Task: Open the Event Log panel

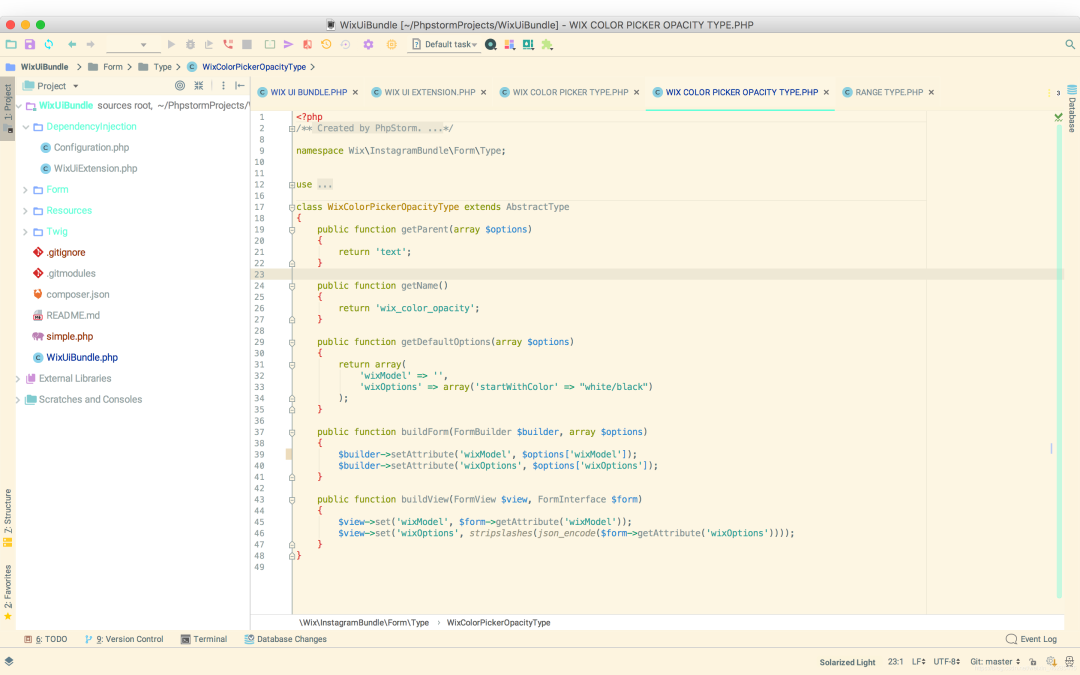Action: click(1031, 639)
